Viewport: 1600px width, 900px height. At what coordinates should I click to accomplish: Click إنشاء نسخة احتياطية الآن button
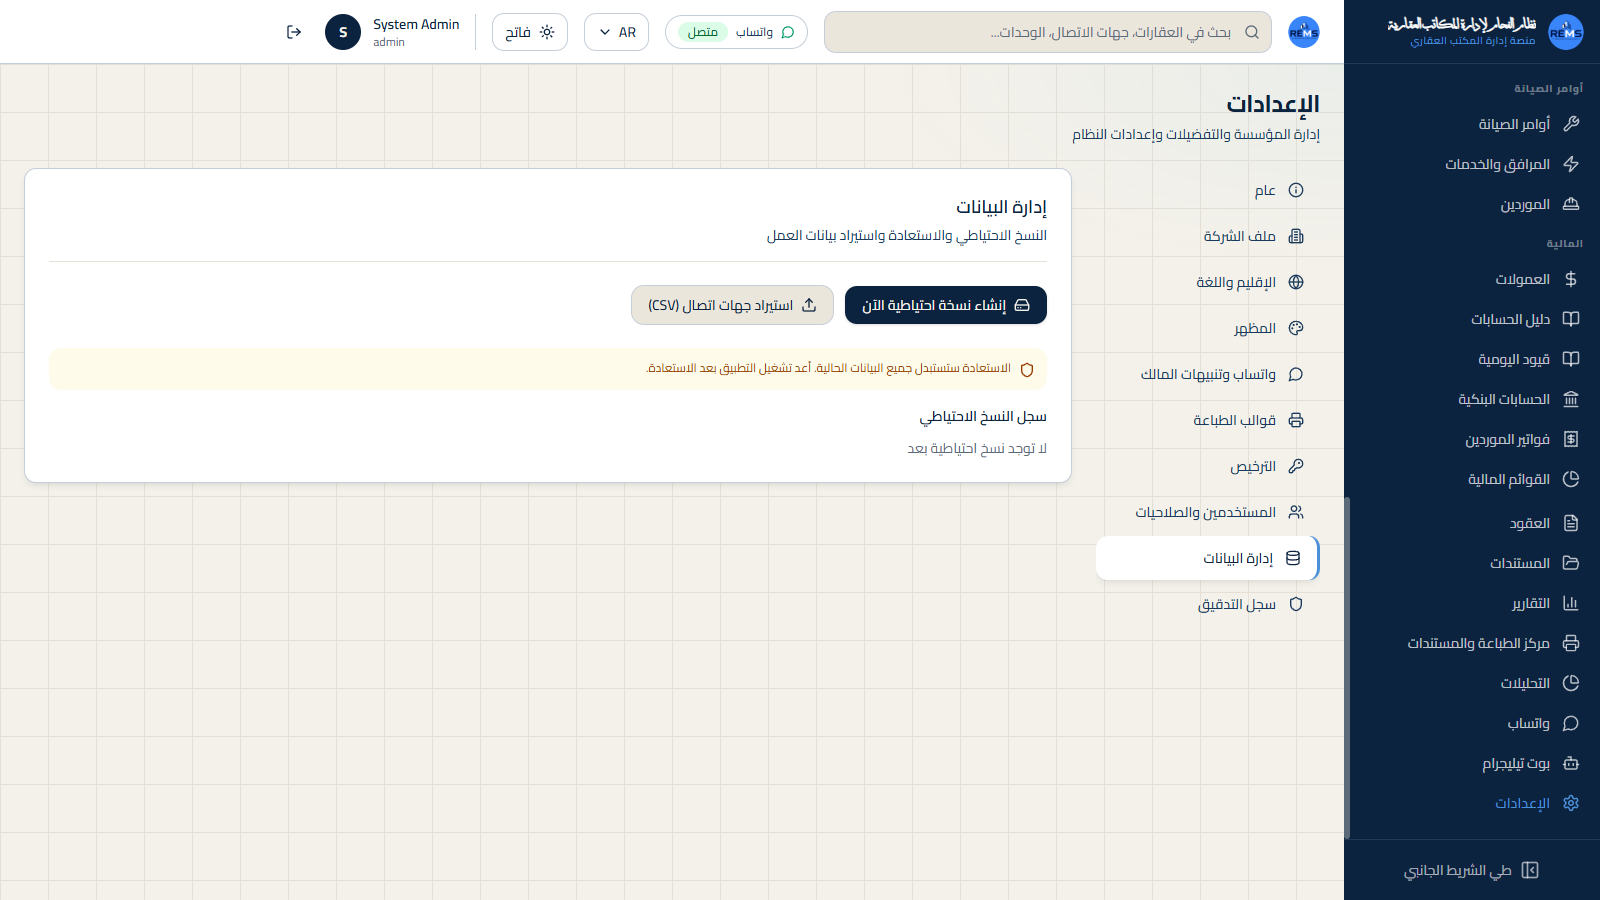point(946,305)
